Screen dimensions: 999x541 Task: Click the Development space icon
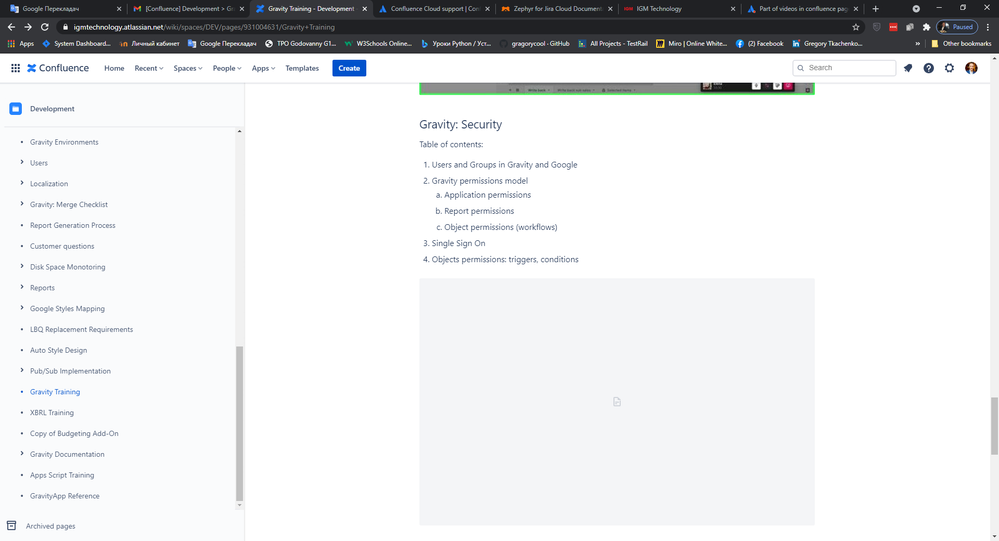[15, 109]
